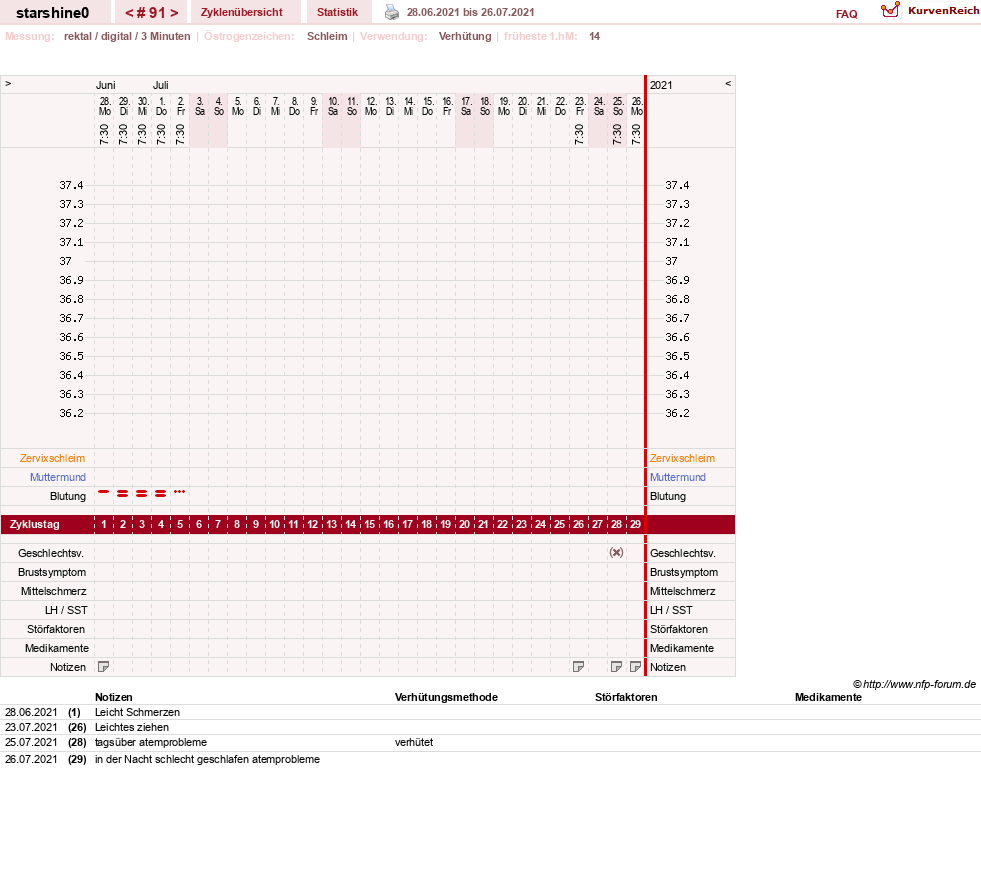Click the printer icon beside the date range

(392, 12)
